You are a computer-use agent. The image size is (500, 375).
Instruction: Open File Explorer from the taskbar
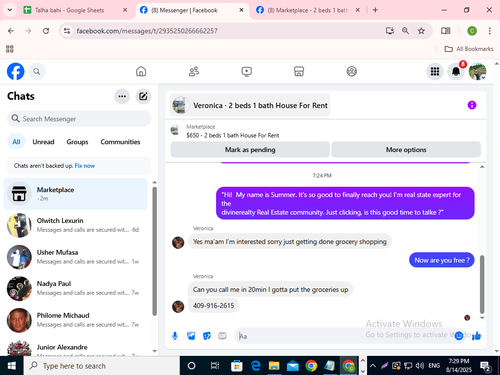[274, 366]
